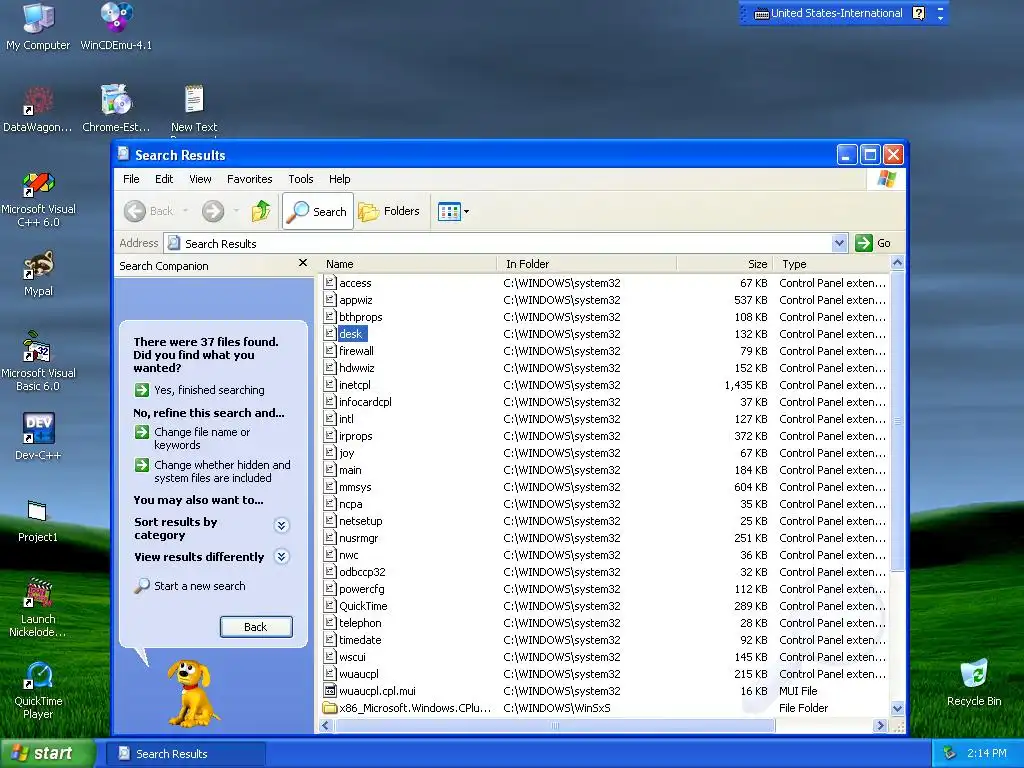Select the x86_Microsoft.Windows.CPlu folder icon

[330, 708]
